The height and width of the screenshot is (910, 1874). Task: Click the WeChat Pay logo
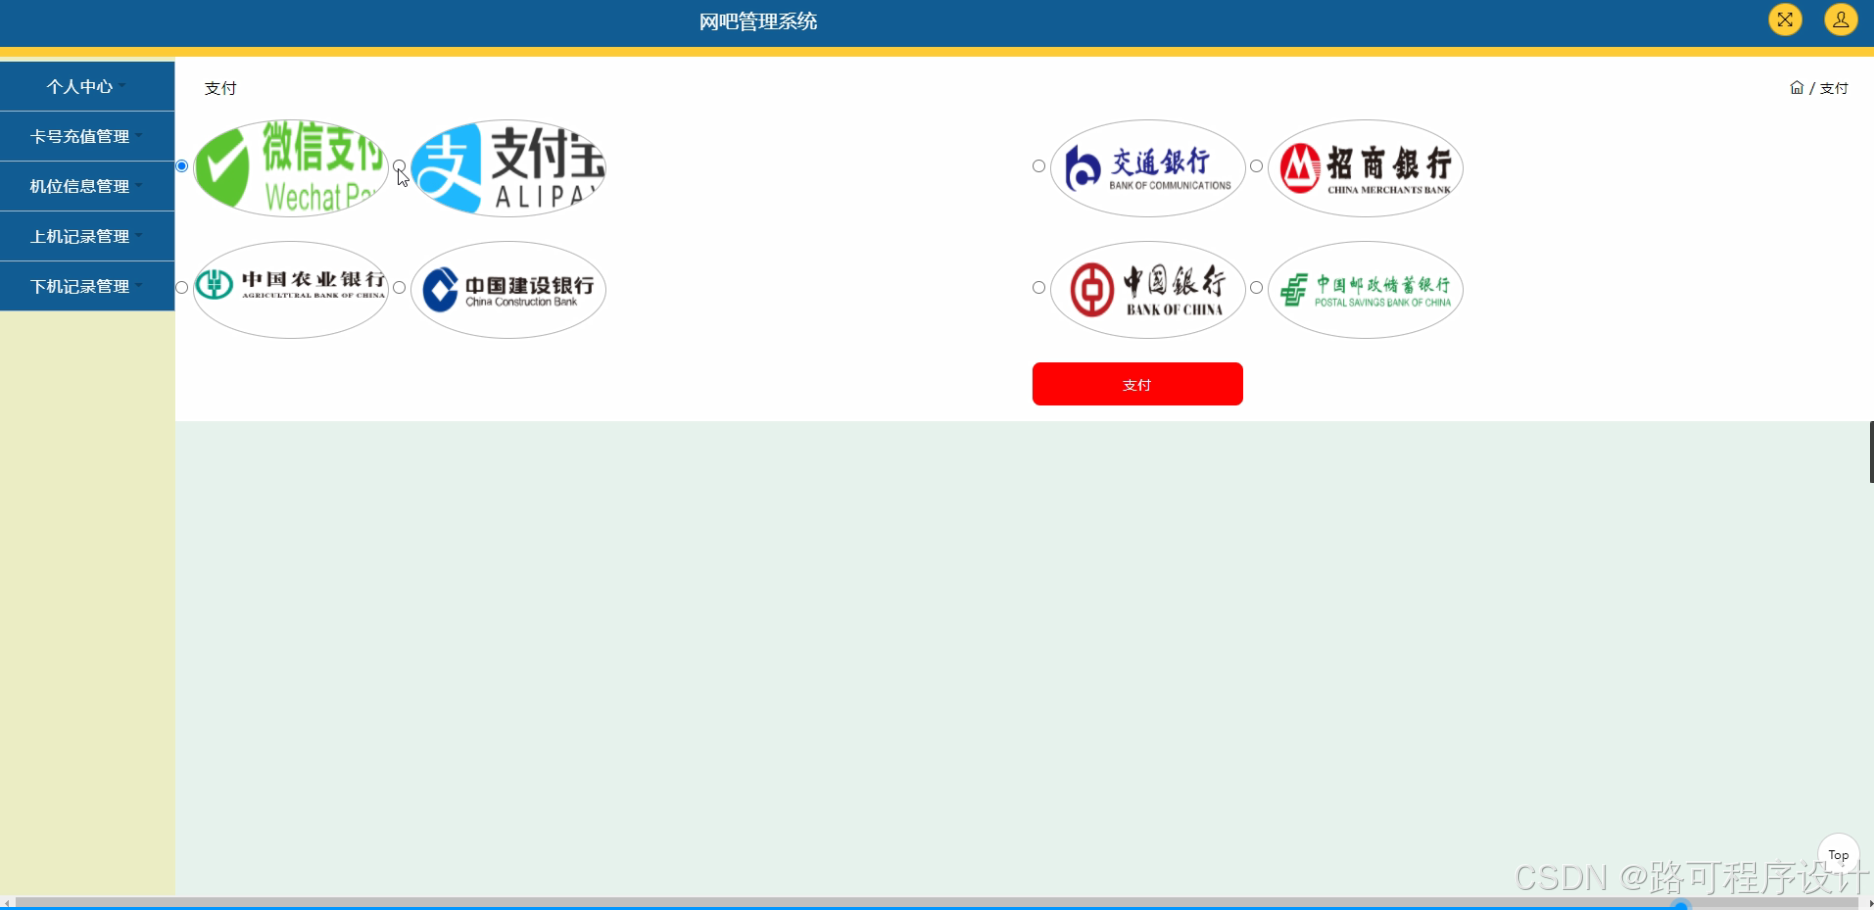[291, 167]
